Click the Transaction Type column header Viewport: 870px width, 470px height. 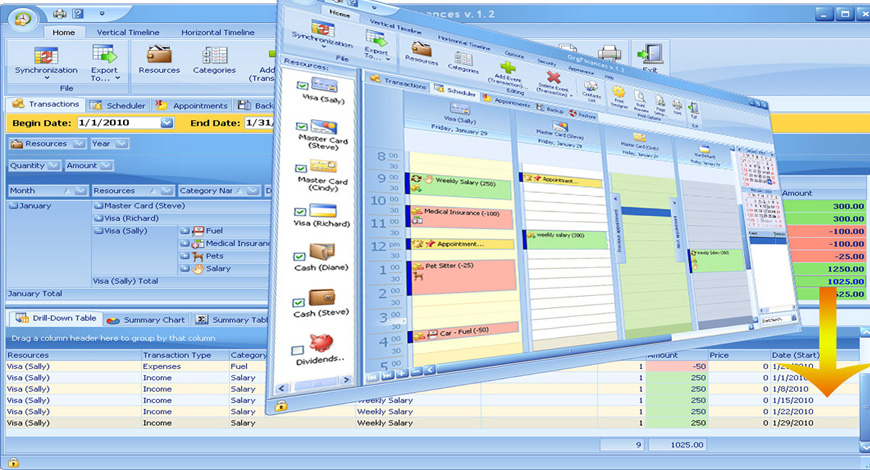176,355
